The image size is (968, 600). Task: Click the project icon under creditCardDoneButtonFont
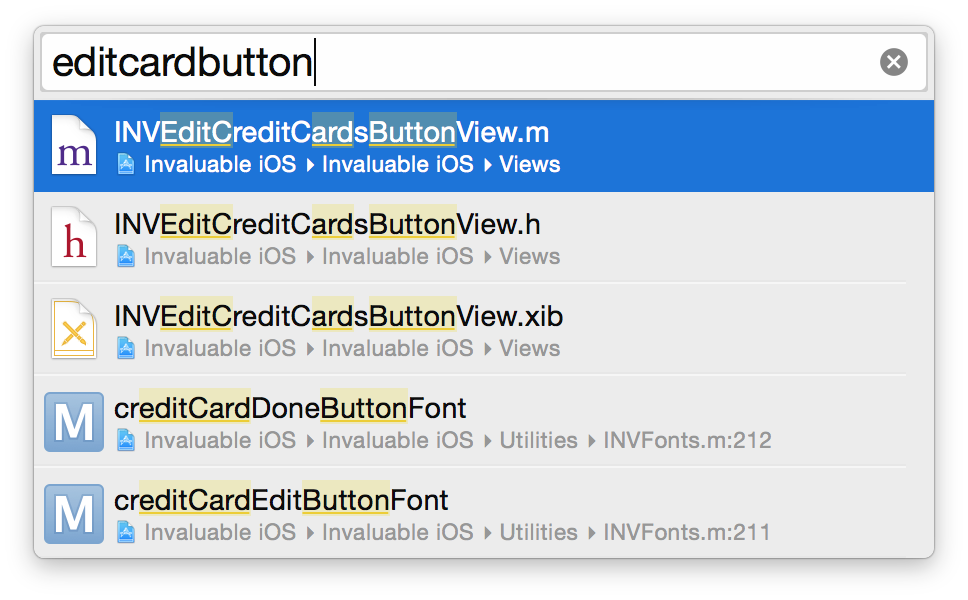coord(126,440)
